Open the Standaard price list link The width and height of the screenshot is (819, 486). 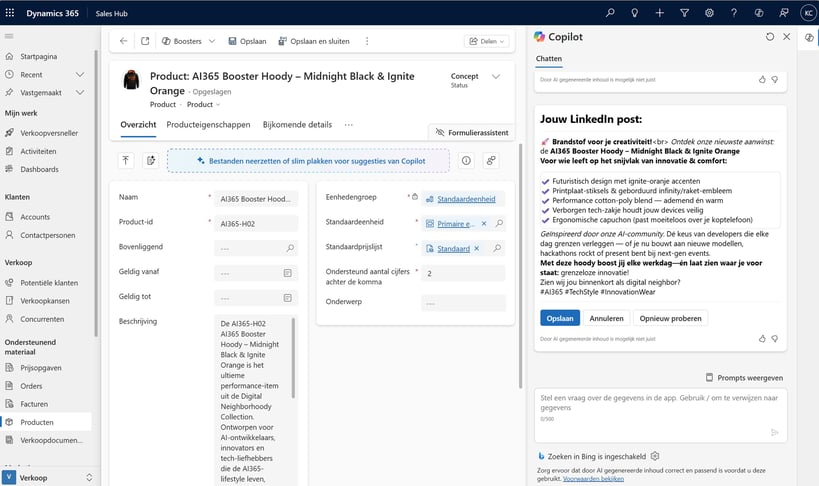tap(453, 249)
